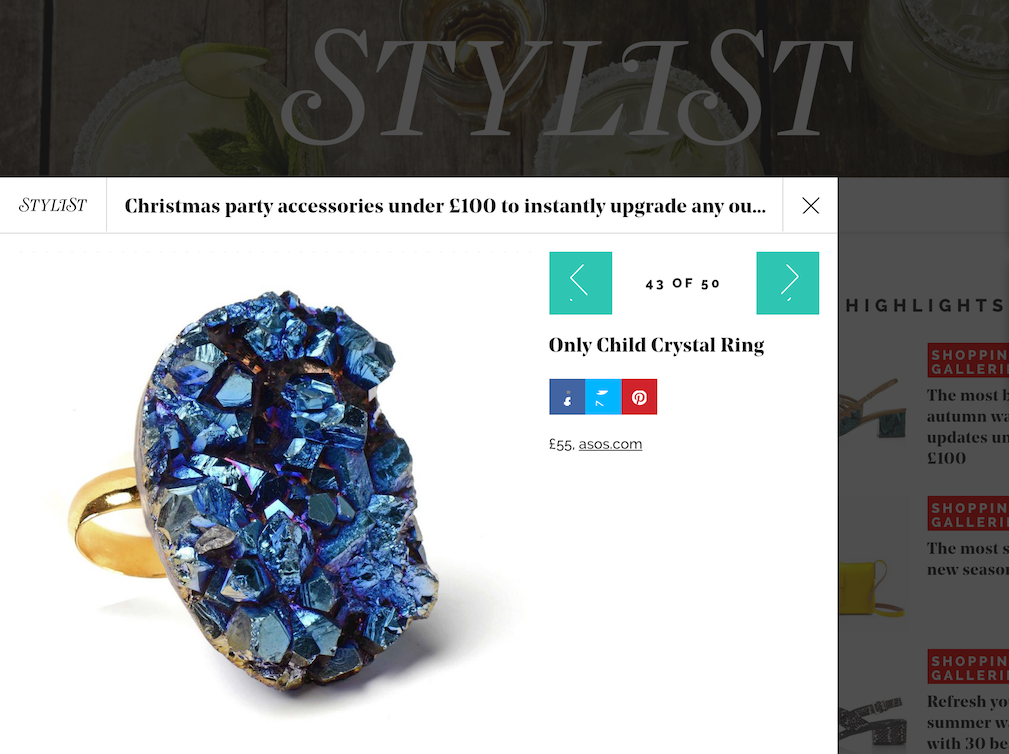
Task: Open the yellow bag highlight thumbnail
Action: (872, 588)
